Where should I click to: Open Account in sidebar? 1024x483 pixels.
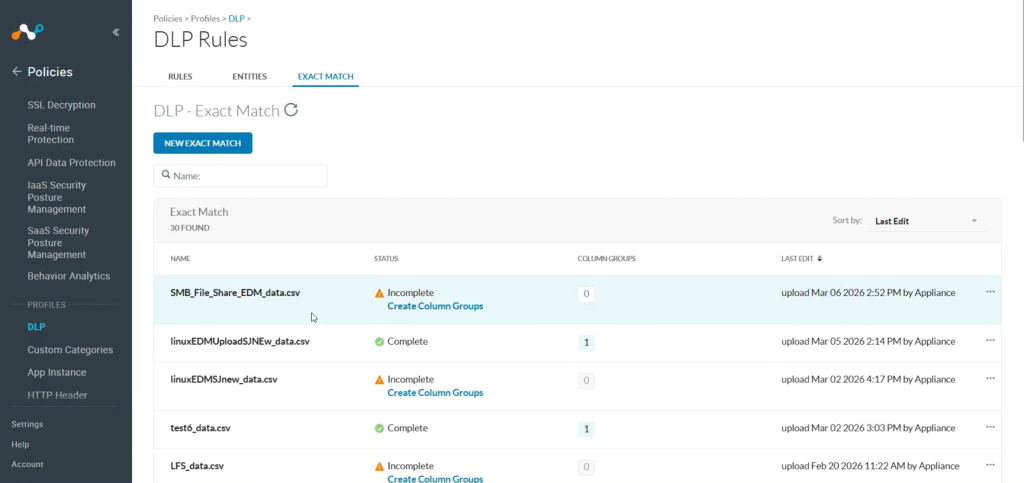pos(27,465)
